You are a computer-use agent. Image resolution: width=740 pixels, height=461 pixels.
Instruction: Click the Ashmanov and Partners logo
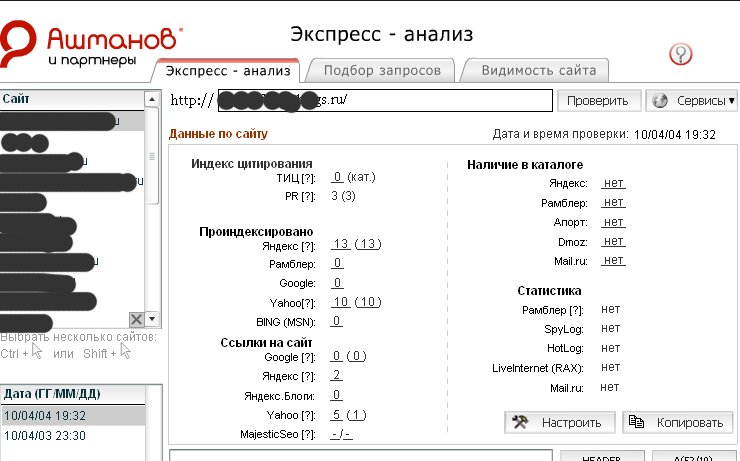(x=90, y=43)
